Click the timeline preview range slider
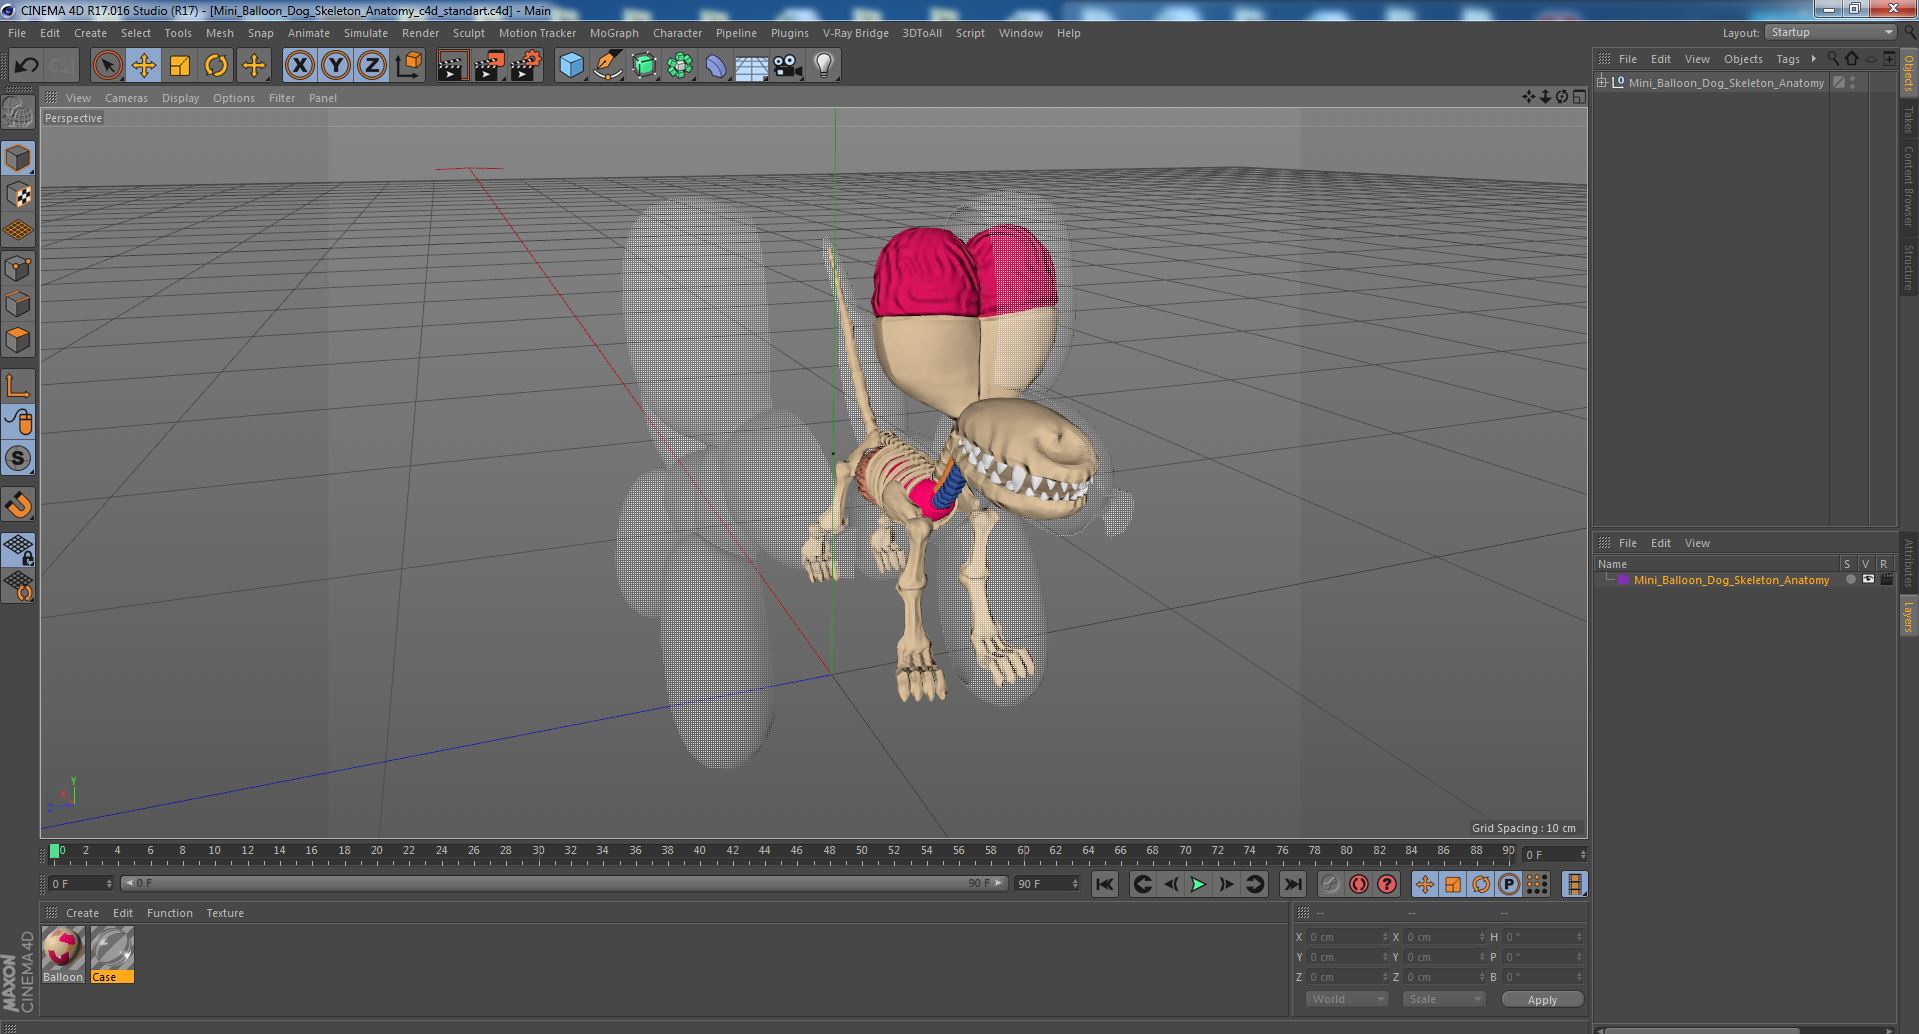The width and height of the screenshot is (1919, 1034). (x=563, y=883)
